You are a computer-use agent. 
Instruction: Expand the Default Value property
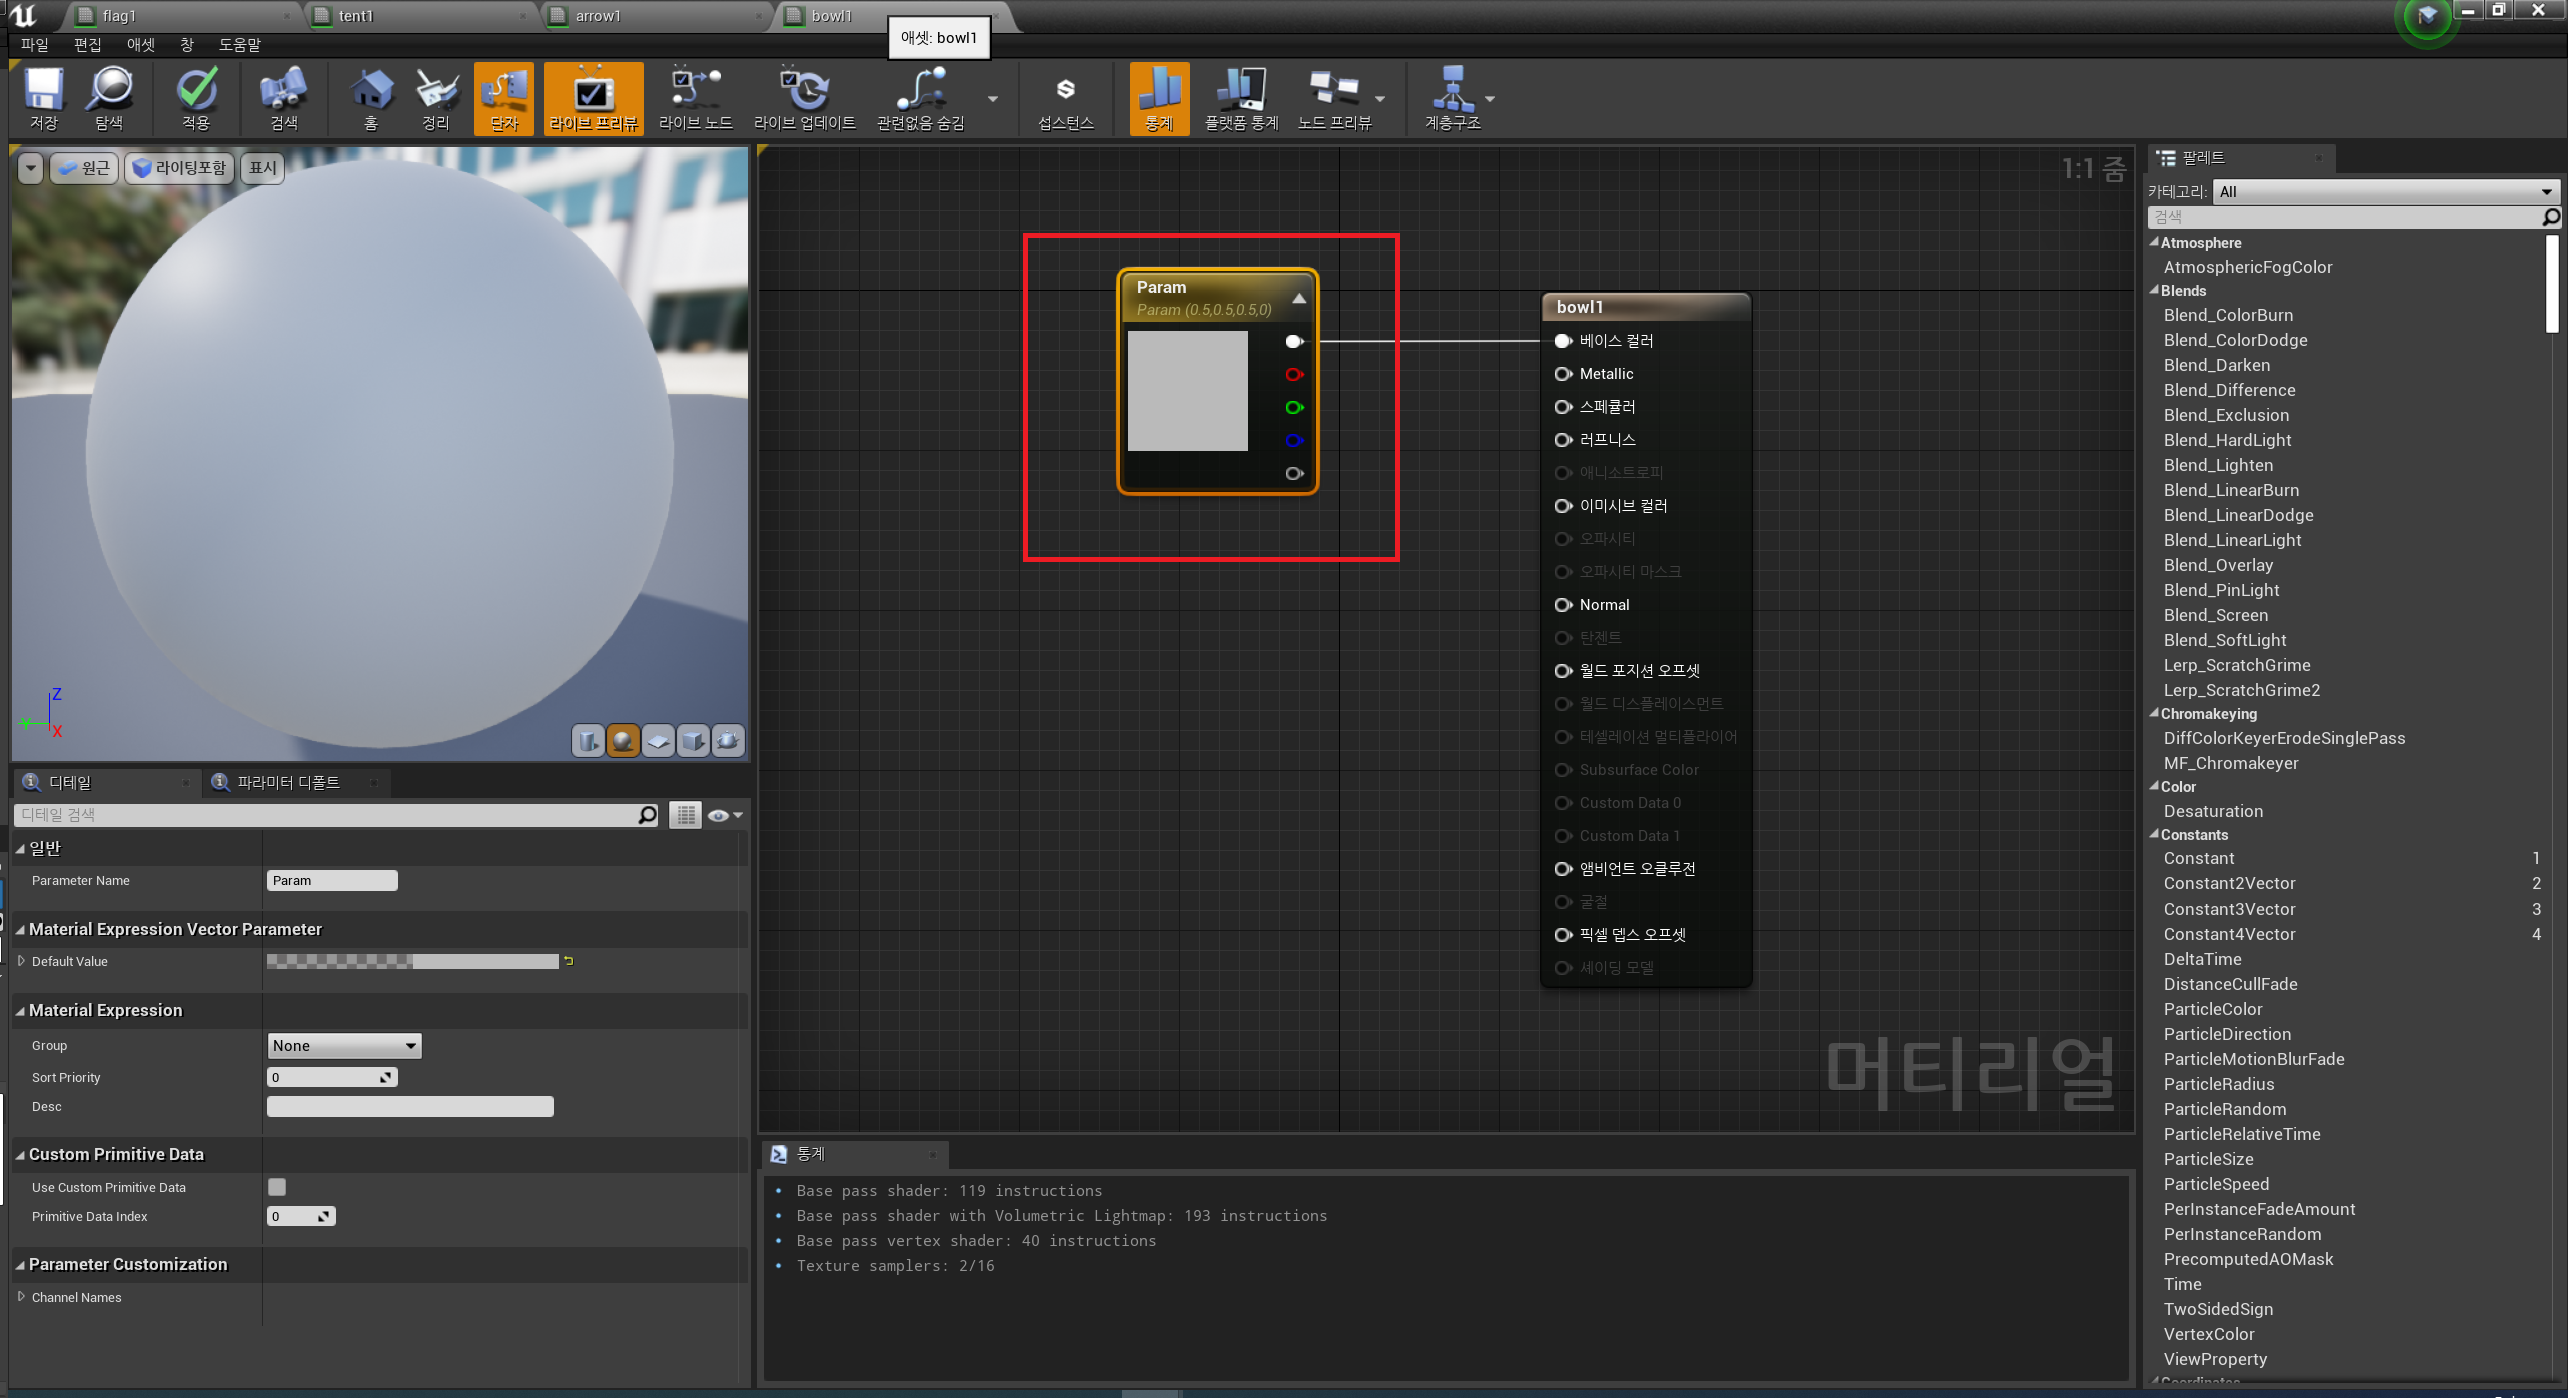point(22,961)
